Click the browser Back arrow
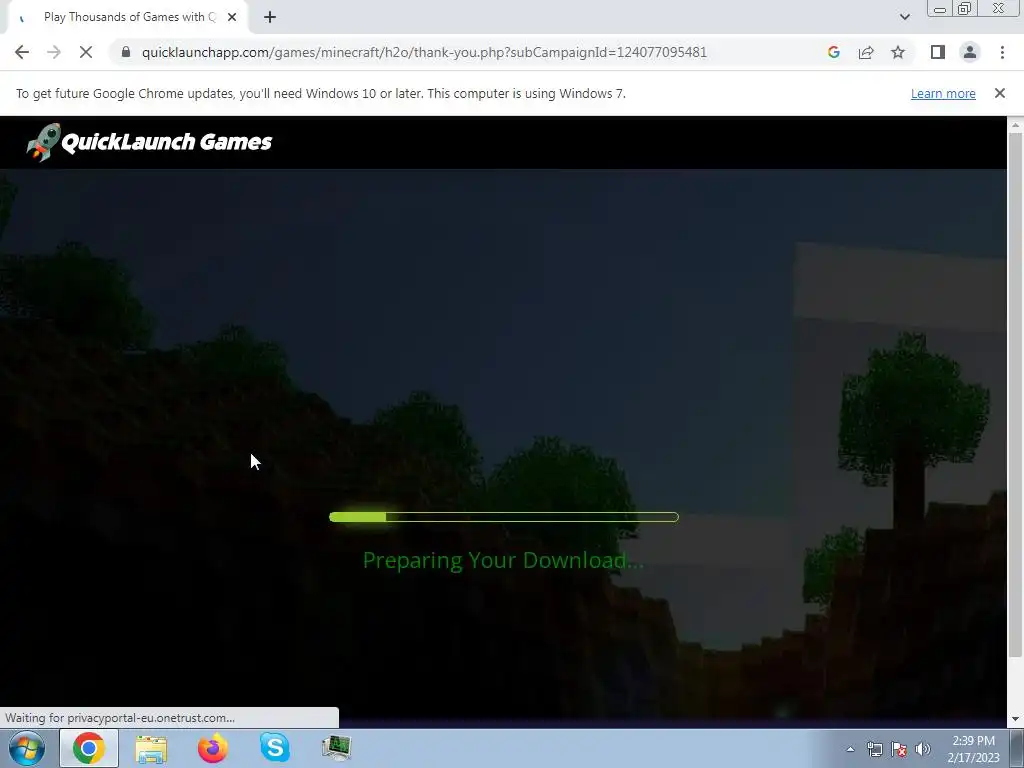Screen dimensions: 1024x768 click(x=22, y=52)
